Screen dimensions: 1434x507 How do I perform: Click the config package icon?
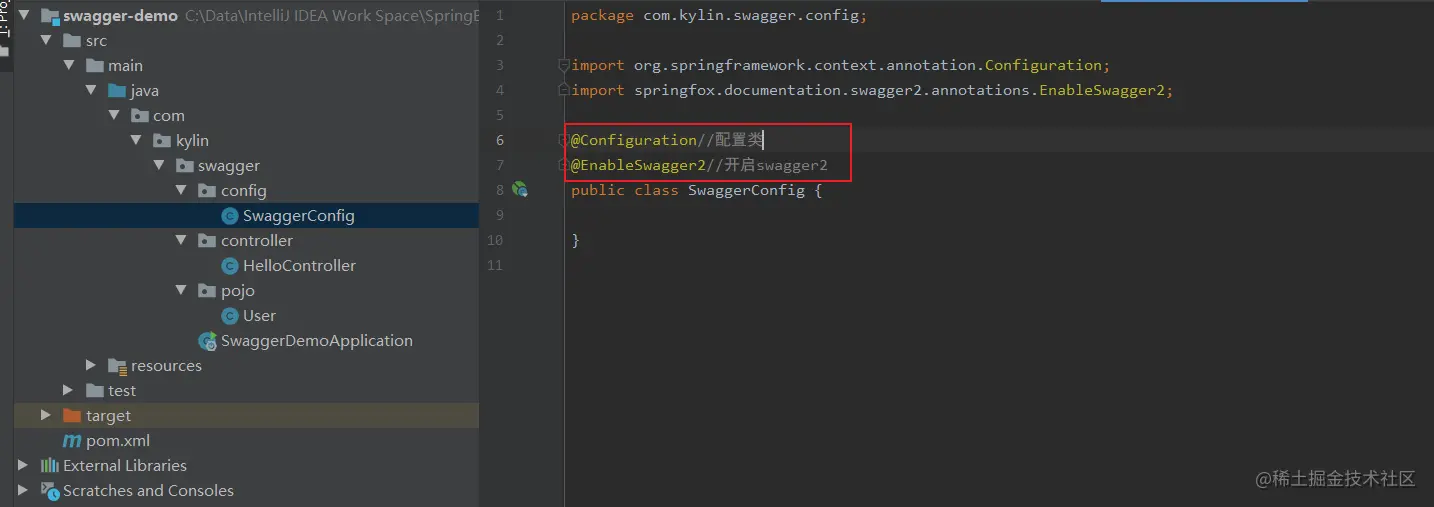(208, 191)
